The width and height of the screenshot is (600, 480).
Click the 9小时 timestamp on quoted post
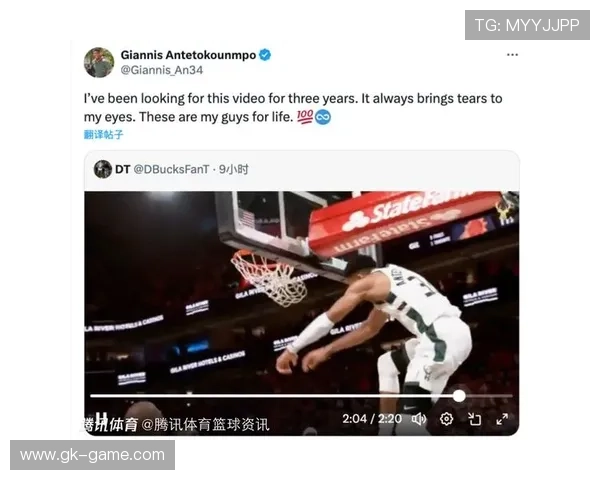[234, 169]
